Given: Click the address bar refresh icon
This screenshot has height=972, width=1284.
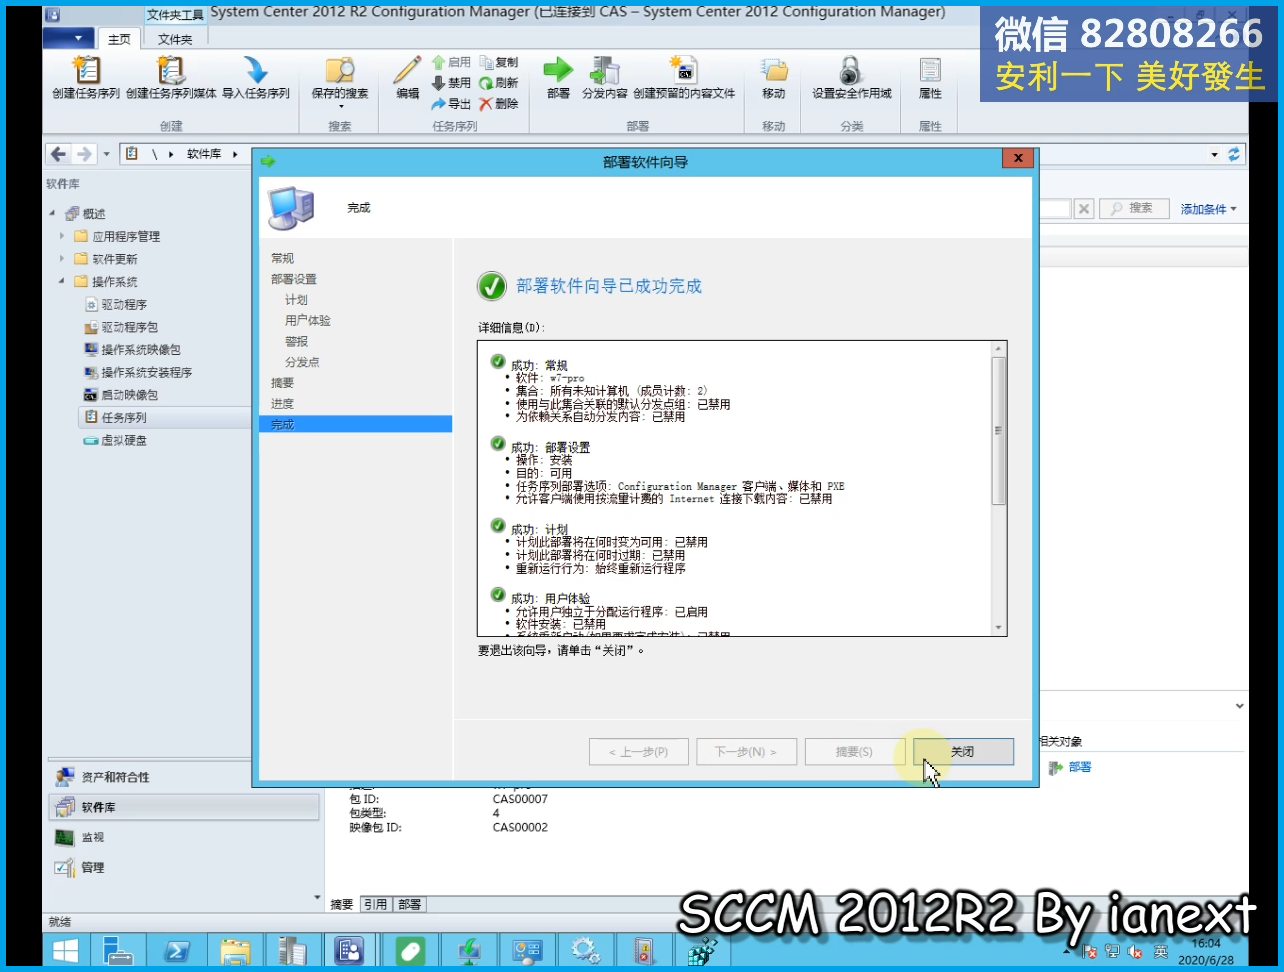Looking at the screenshot, I should pos(1234,154).
